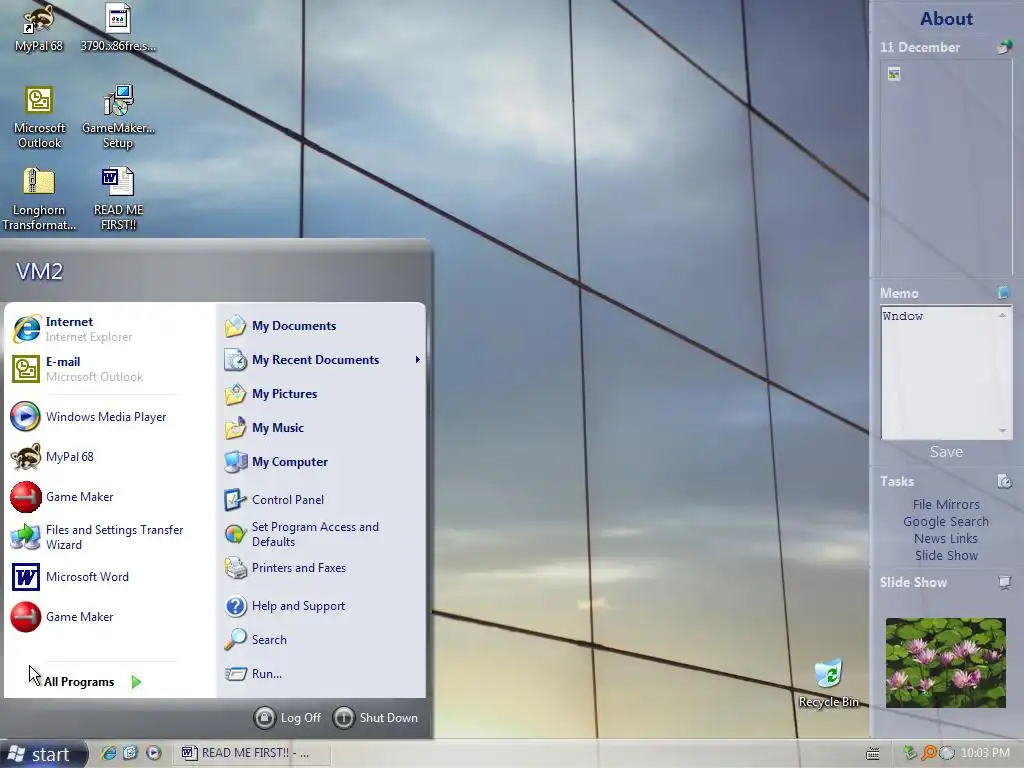Open MyPal 68 desktop shortcut

(39, 29)
